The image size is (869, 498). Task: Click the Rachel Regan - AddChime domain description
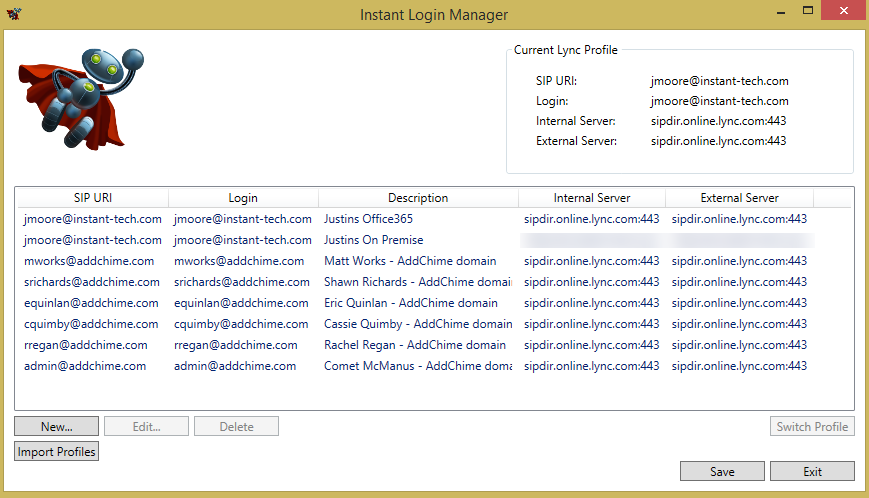coord(415,345)
